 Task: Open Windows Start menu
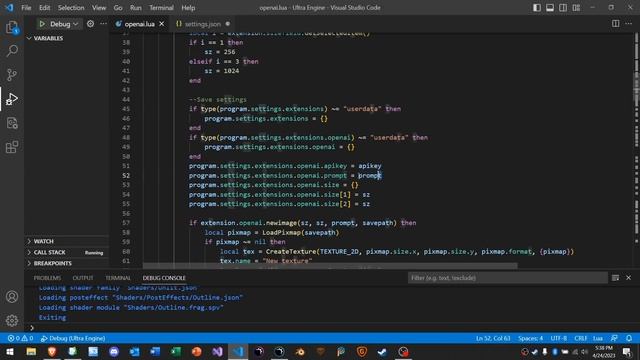(10, 352)
